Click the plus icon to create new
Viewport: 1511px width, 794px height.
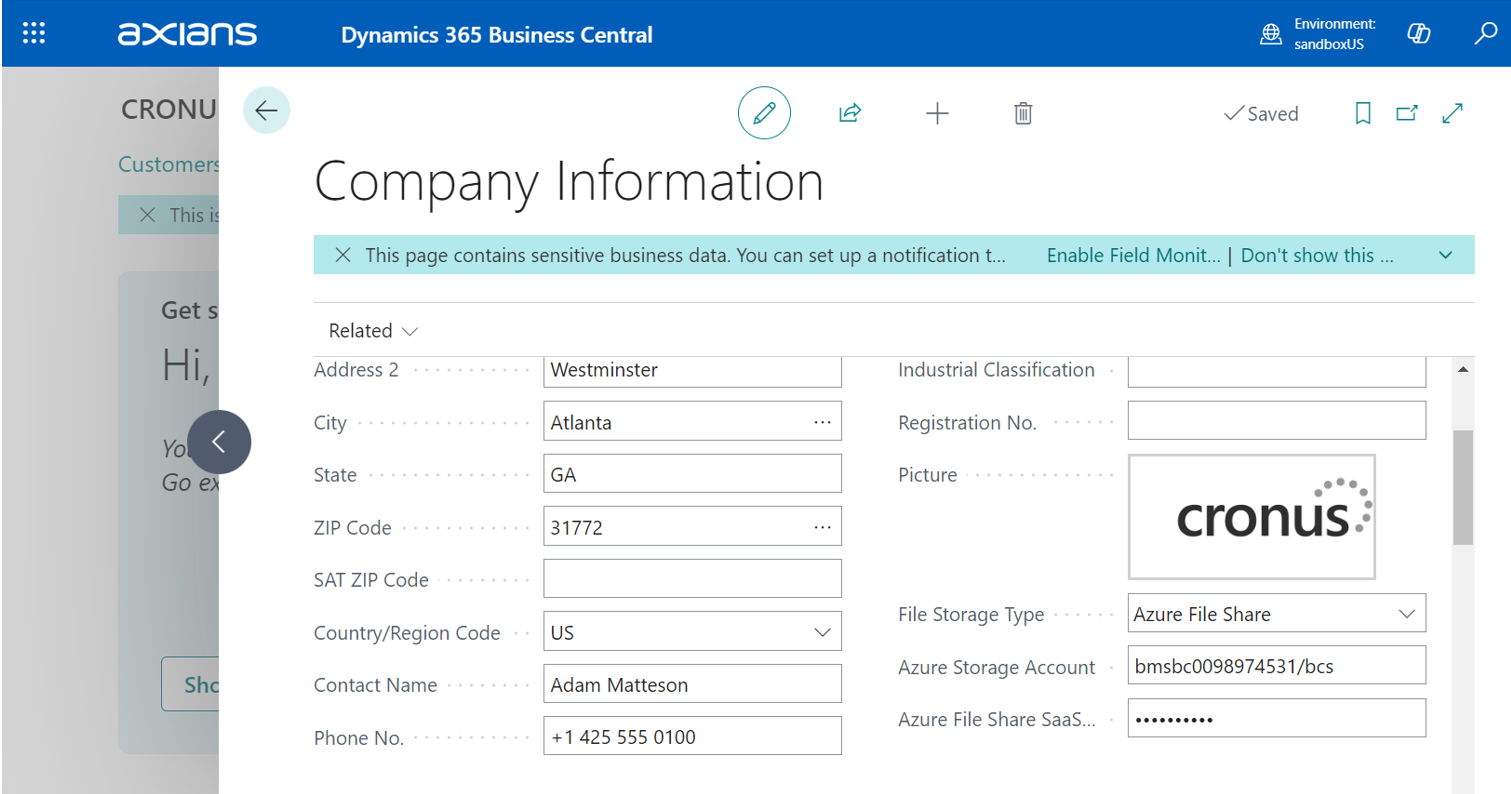click(936, 113)
